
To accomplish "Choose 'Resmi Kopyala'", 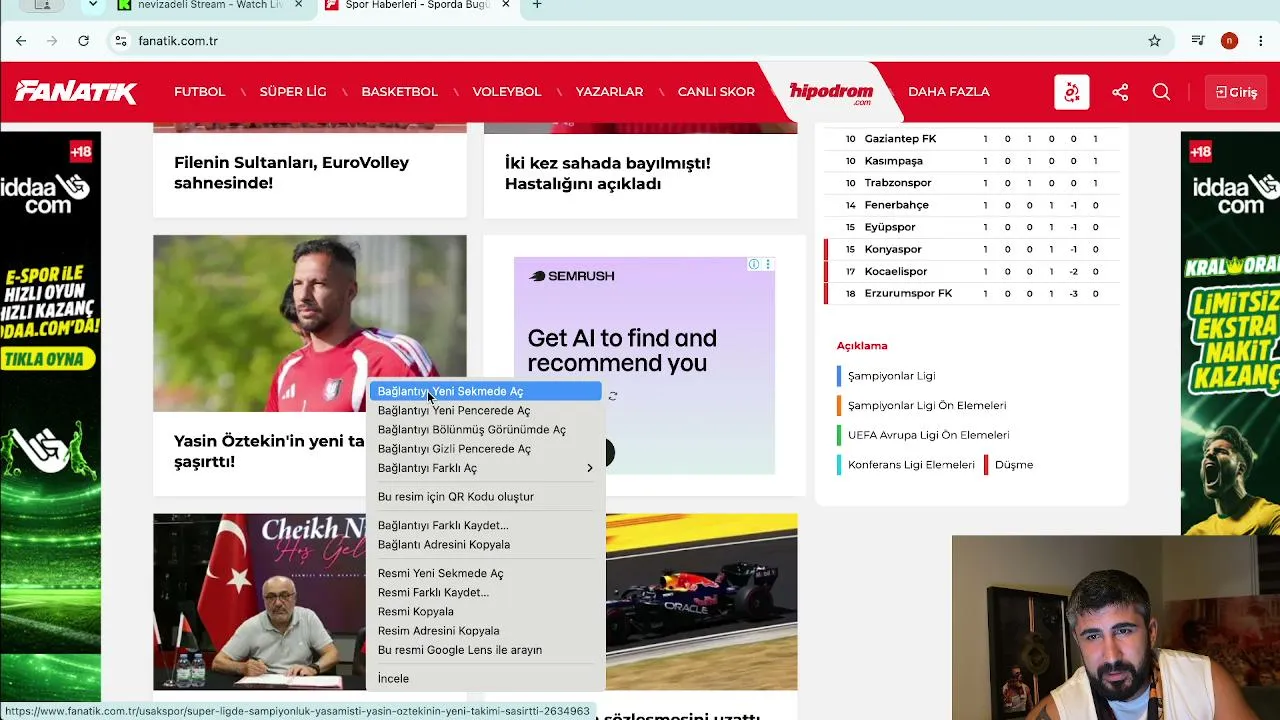I will [x=486, y=611].
